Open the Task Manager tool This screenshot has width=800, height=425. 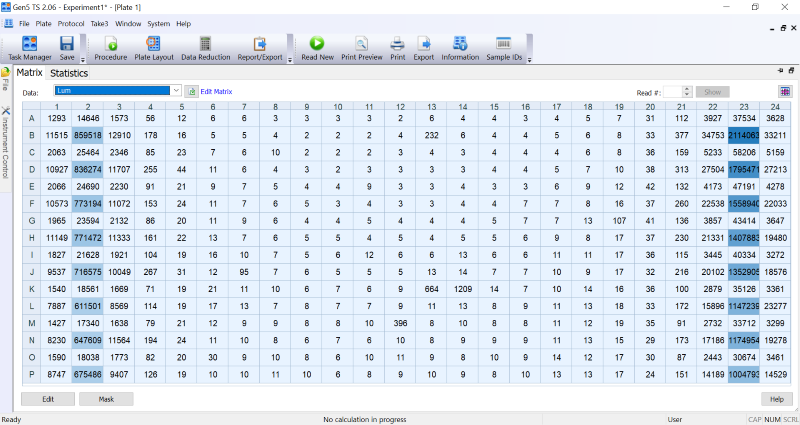click(29, 48)
